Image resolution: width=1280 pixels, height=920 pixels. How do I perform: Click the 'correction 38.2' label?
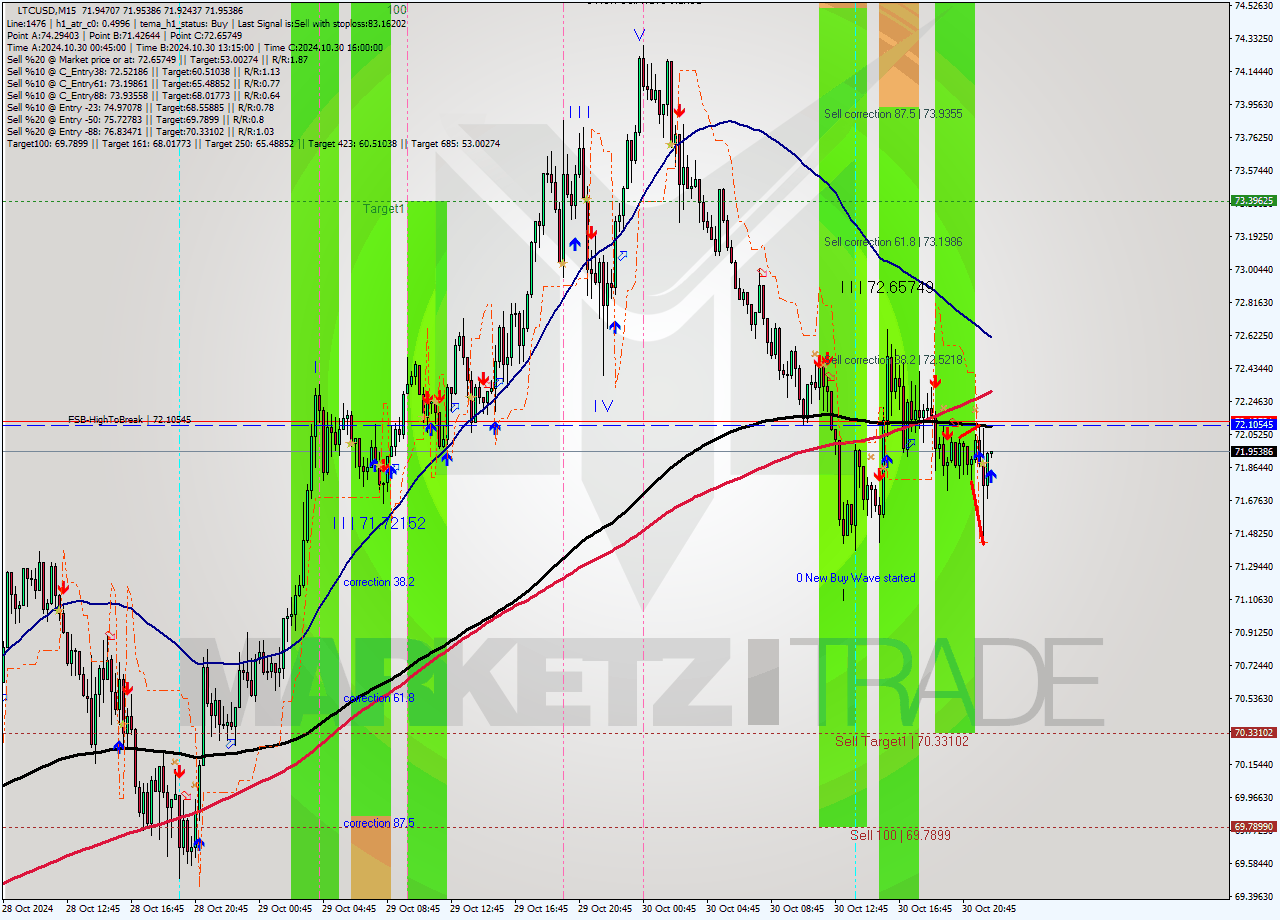[x=379, y=582]
